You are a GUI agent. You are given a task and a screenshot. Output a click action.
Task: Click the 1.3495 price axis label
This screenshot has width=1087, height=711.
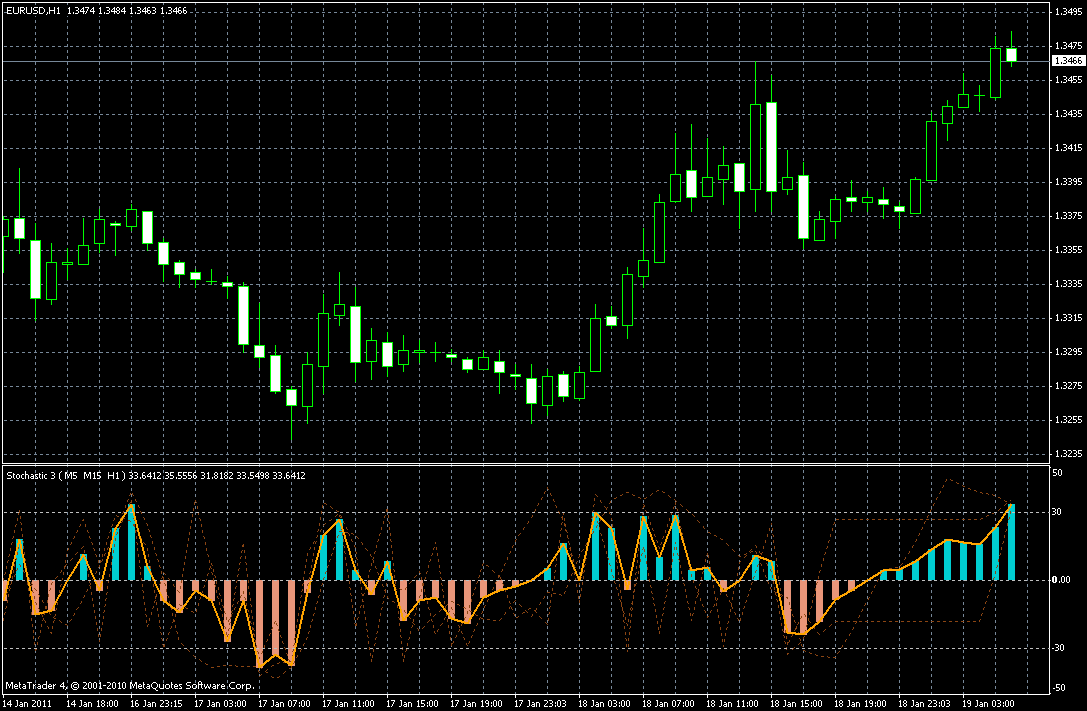click(x=1068, y=12)
